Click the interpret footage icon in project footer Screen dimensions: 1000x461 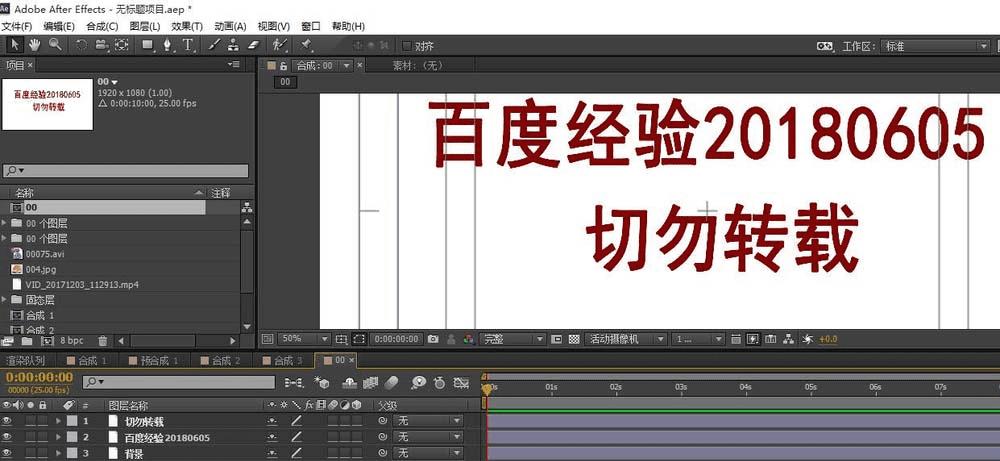click(8, 341)
